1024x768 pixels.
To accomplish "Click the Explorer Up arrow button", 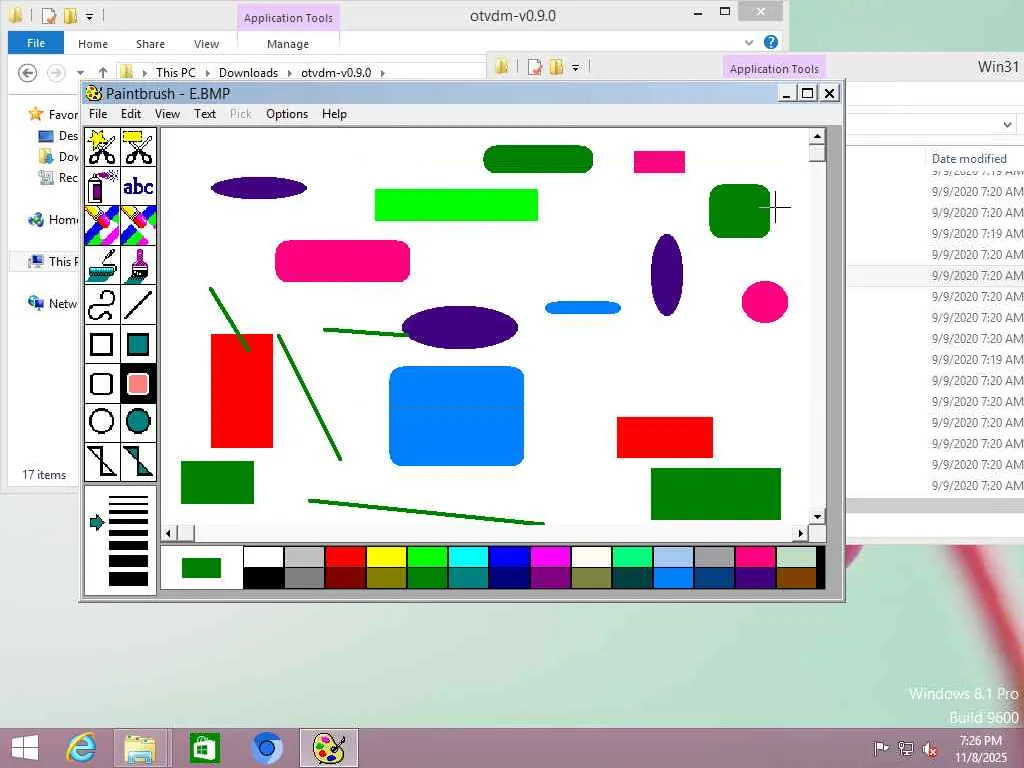I will (103, 72).
